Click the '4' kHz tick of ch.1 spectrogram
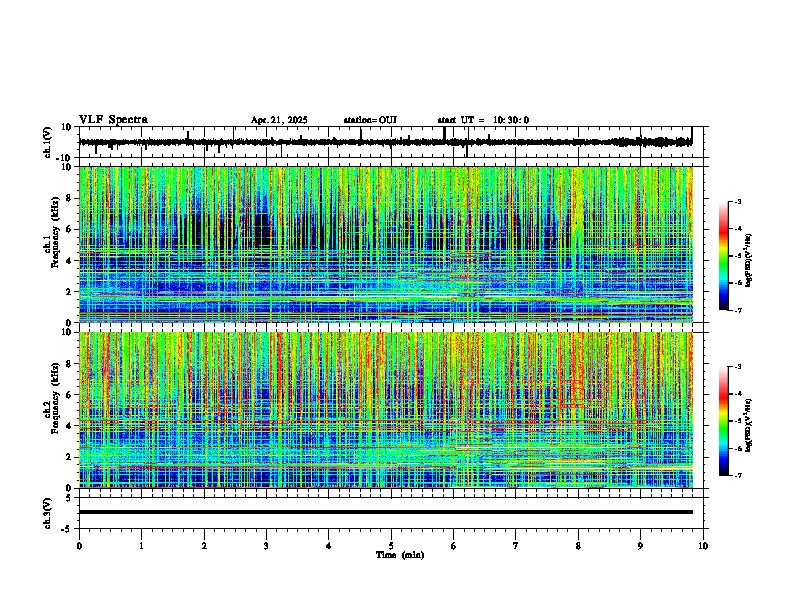 point(70,261)
